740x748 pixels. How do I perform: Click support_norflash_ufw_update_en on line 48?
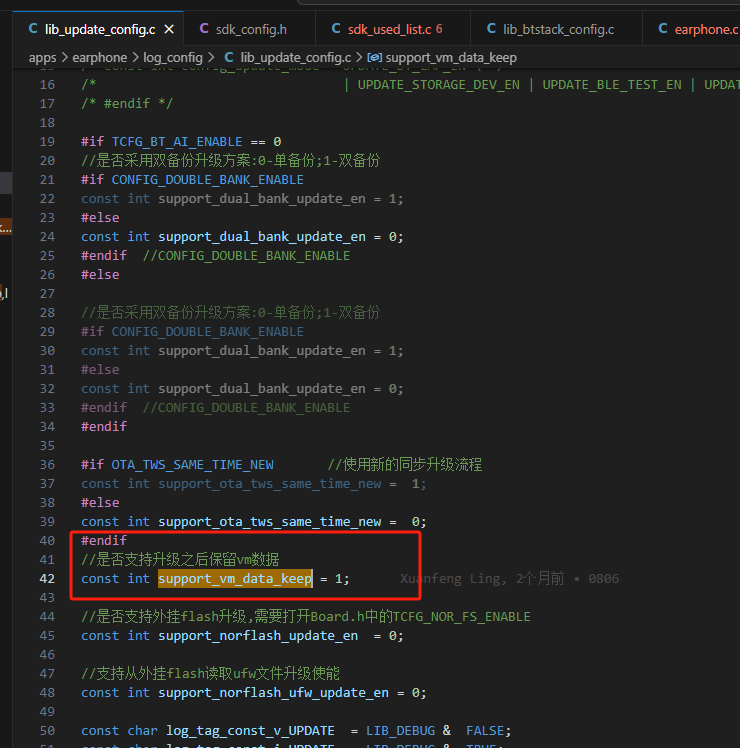click(273, 693)
